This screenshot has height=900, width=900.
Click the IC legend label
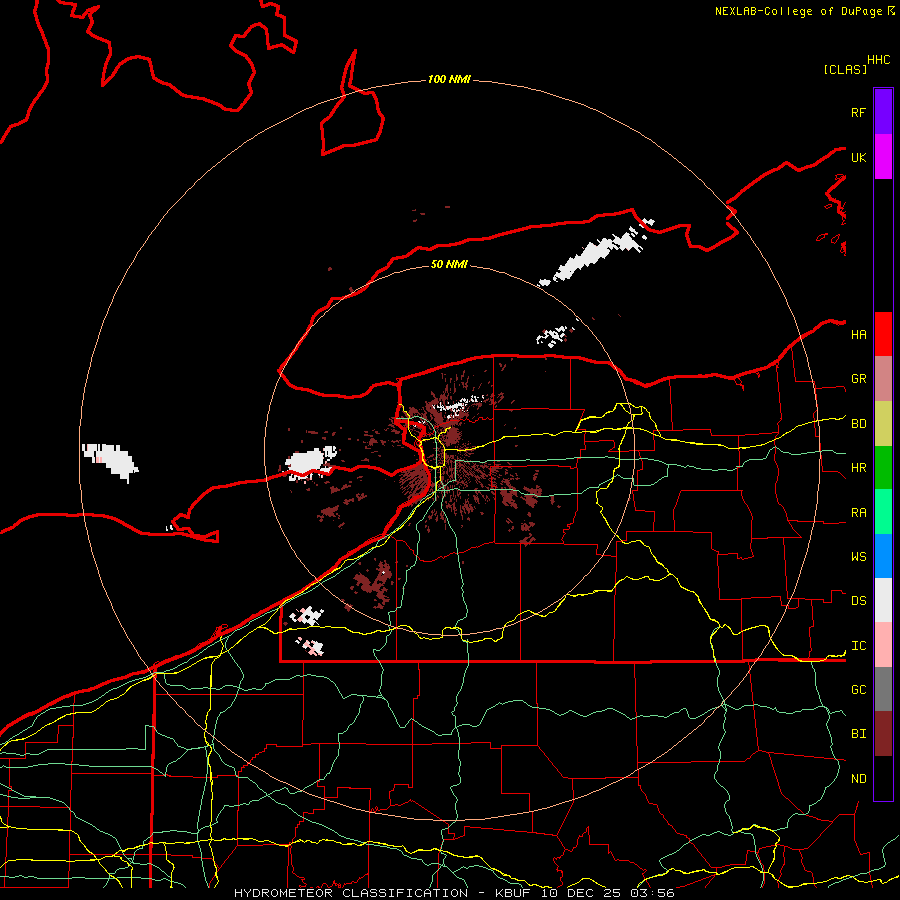point(858,646)
